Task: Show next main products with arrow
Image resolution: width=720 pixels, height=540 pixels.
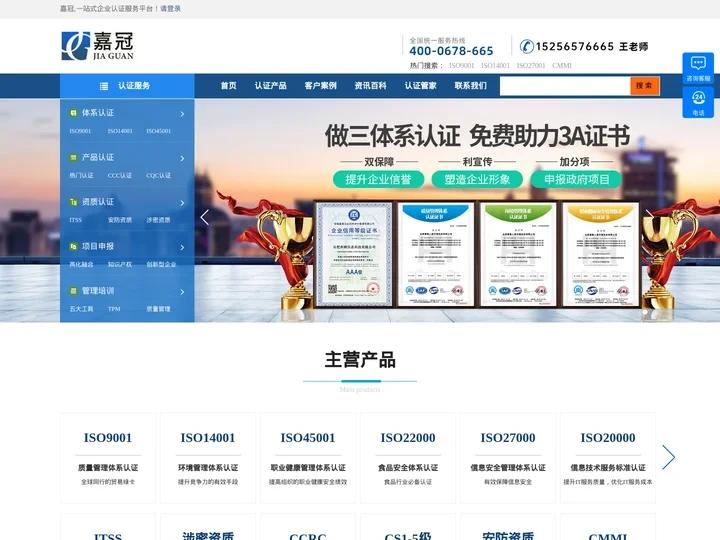Action: (668, 457)
